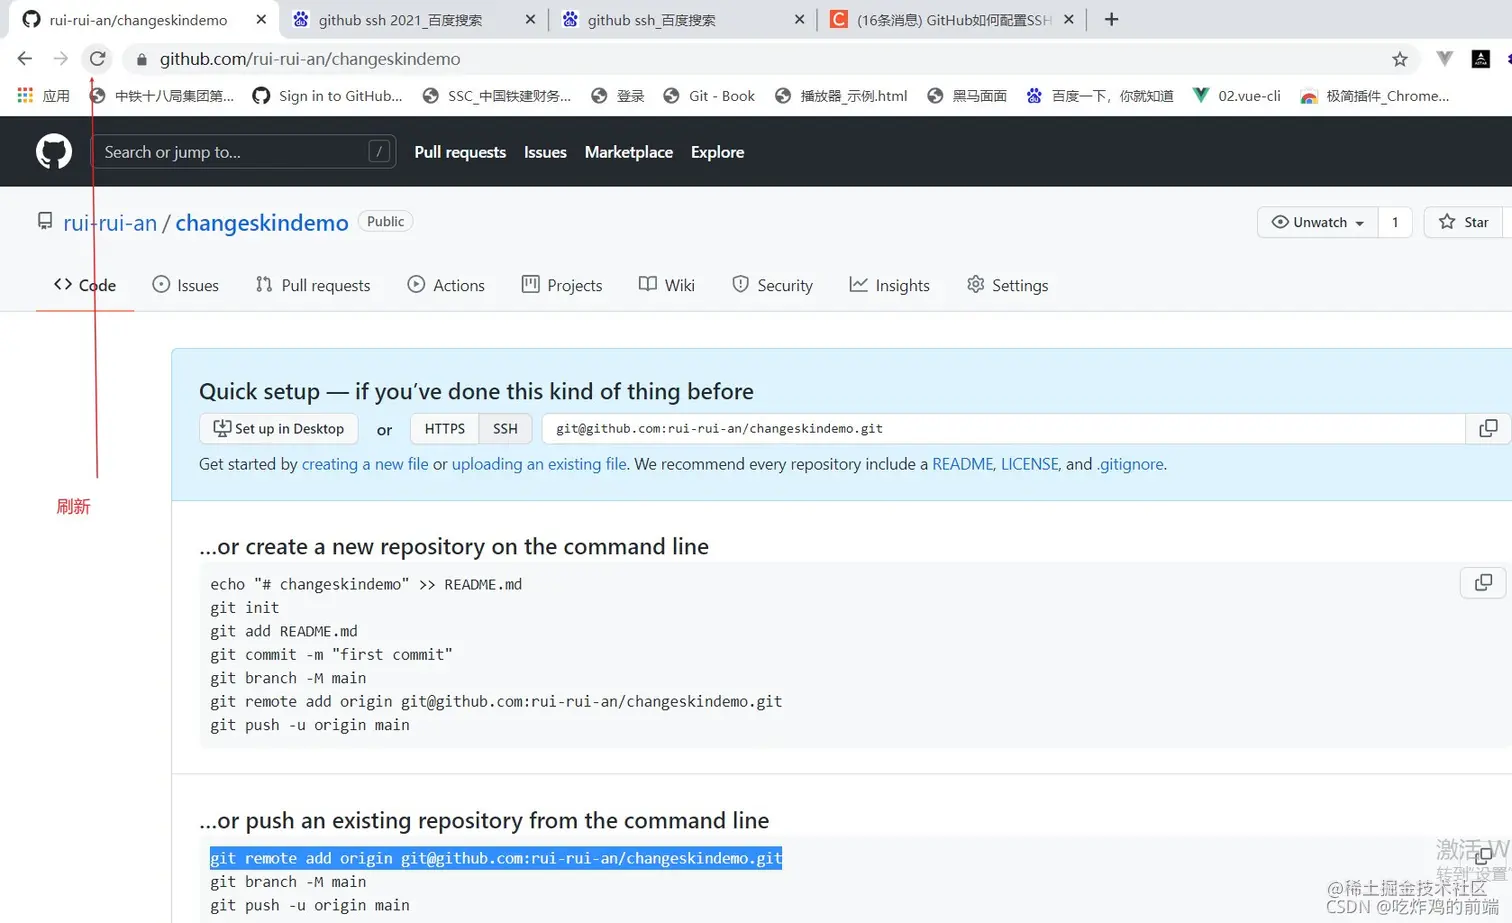Focus the Search or jump to field

click(x=244, y=152)
